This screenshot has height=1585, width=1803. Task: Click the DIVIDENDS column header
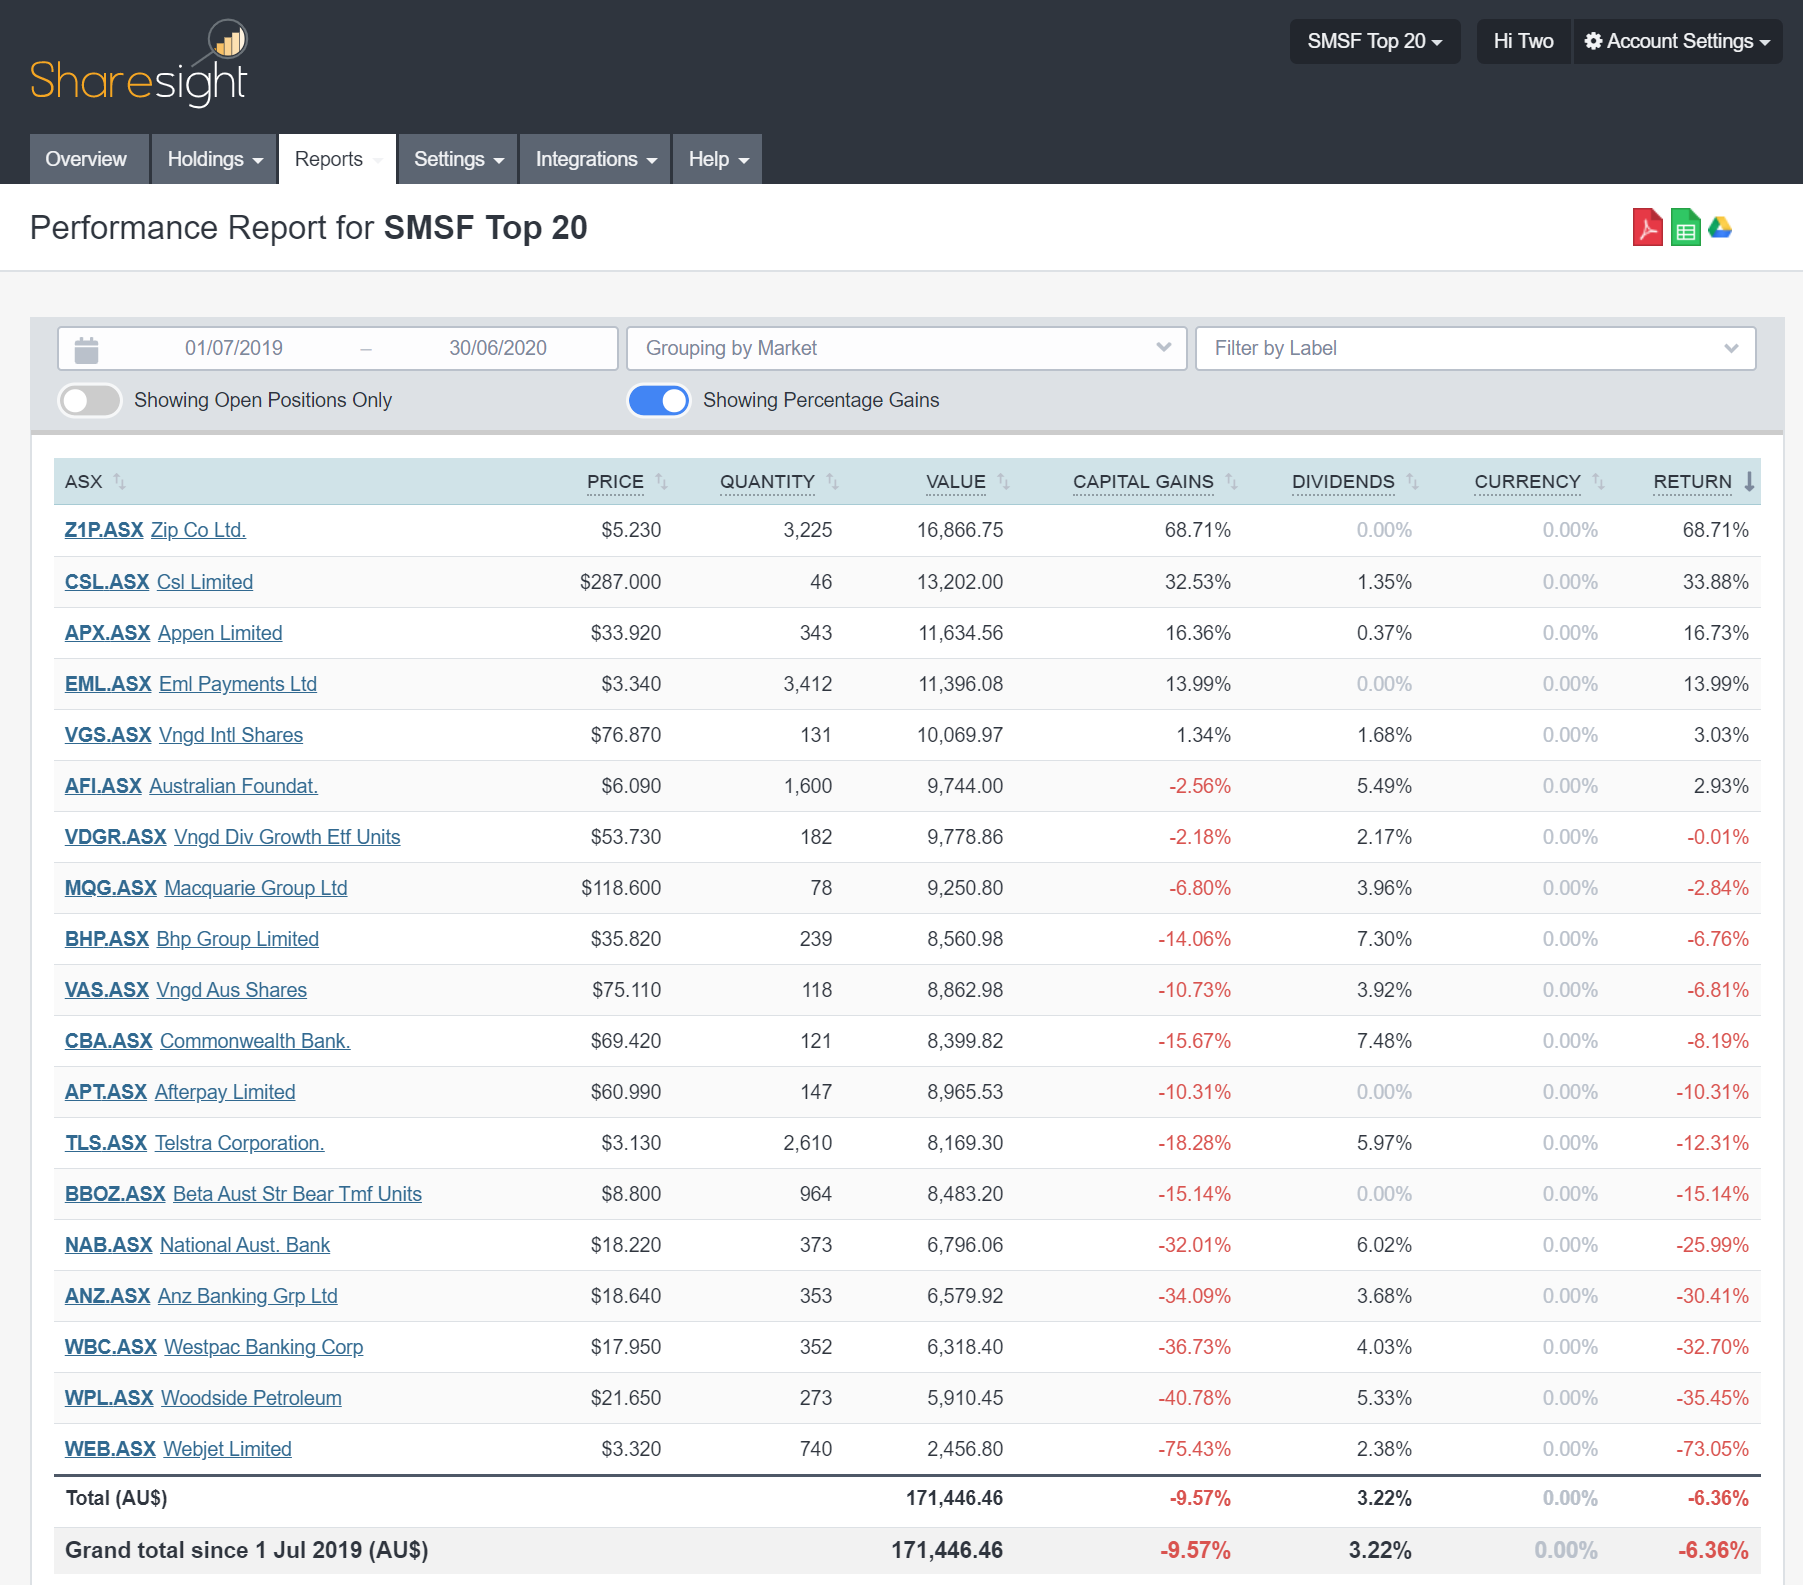pyautogui.click(x=1343, y=482)
